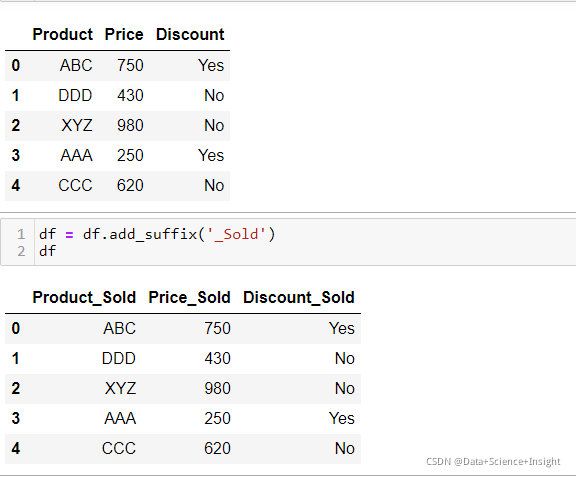Place cursor on code line 2 'df'
Image resolution: width=576 pixels, height=477 pixels.
coord(48,251)
